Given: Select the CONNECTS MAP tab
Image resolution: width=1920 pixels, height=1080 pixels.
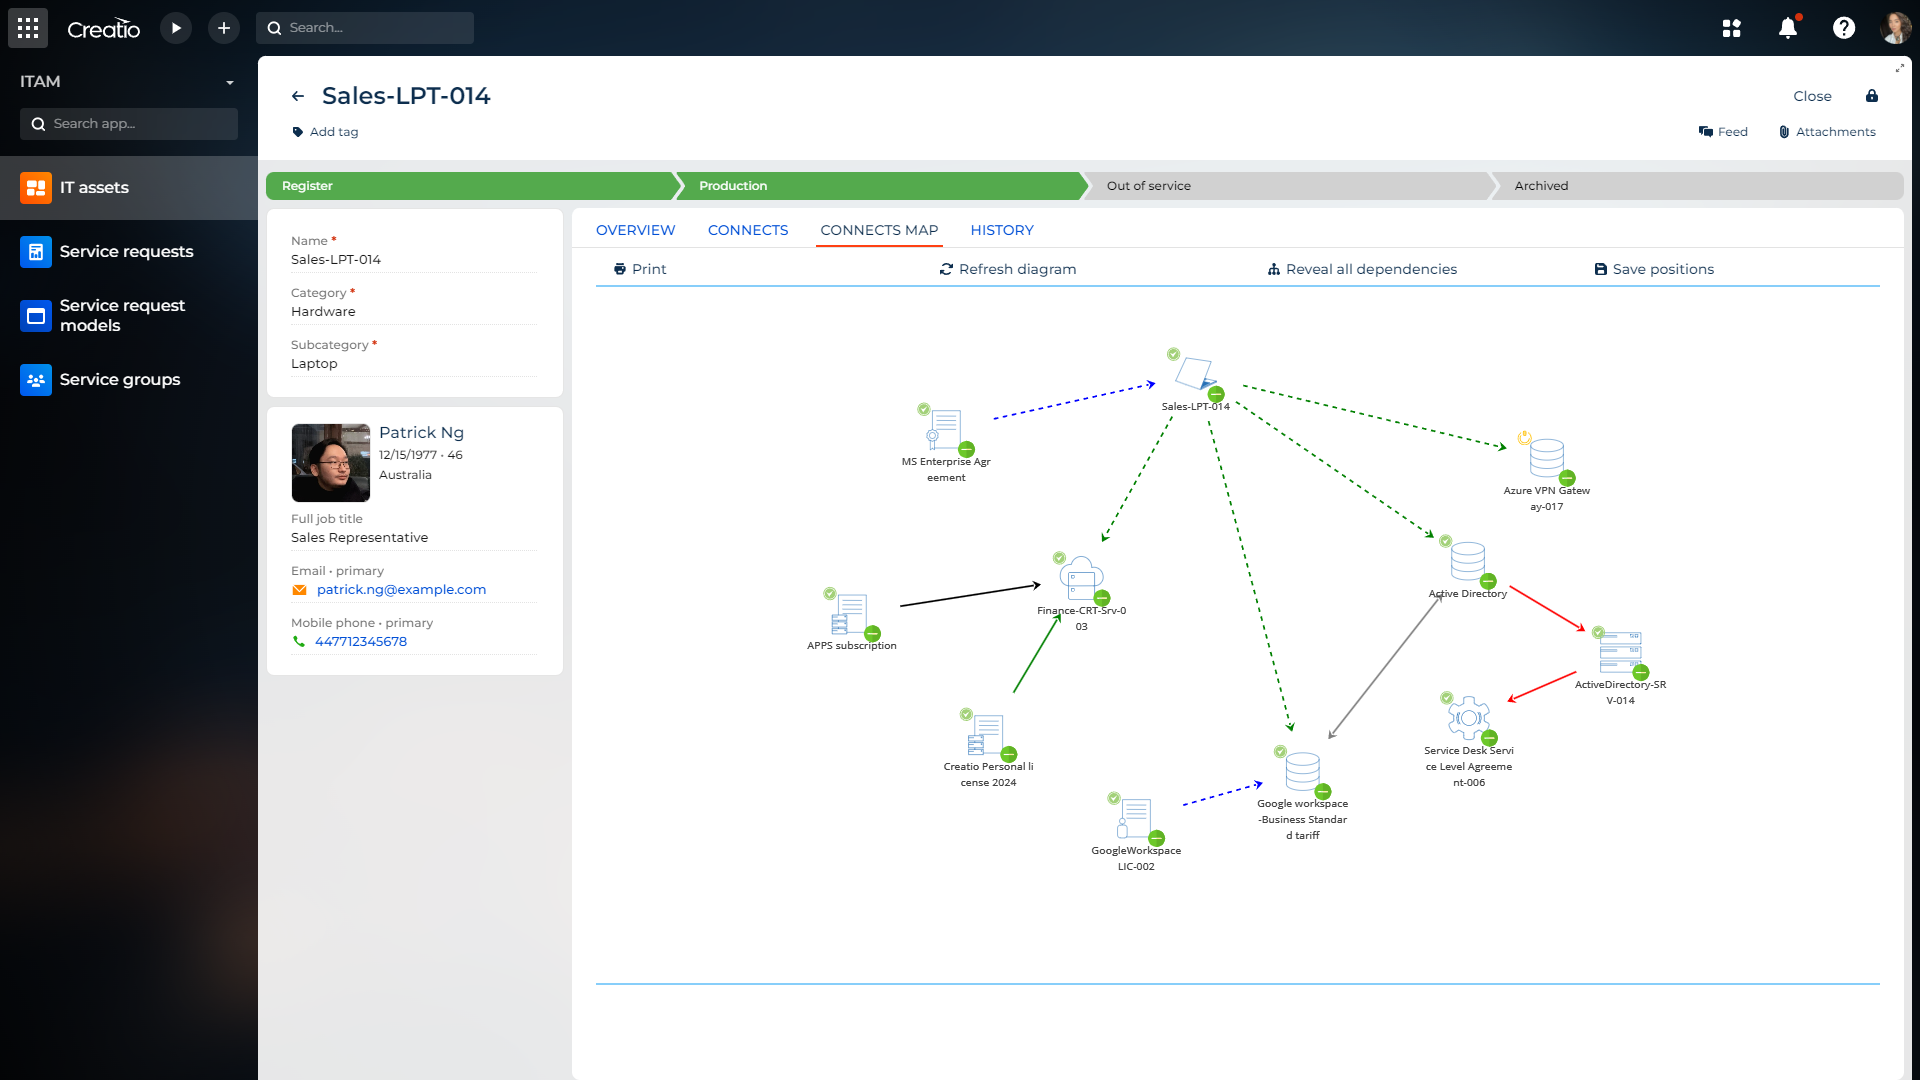Looking at the screenshot, I should [x=879, y=230].
